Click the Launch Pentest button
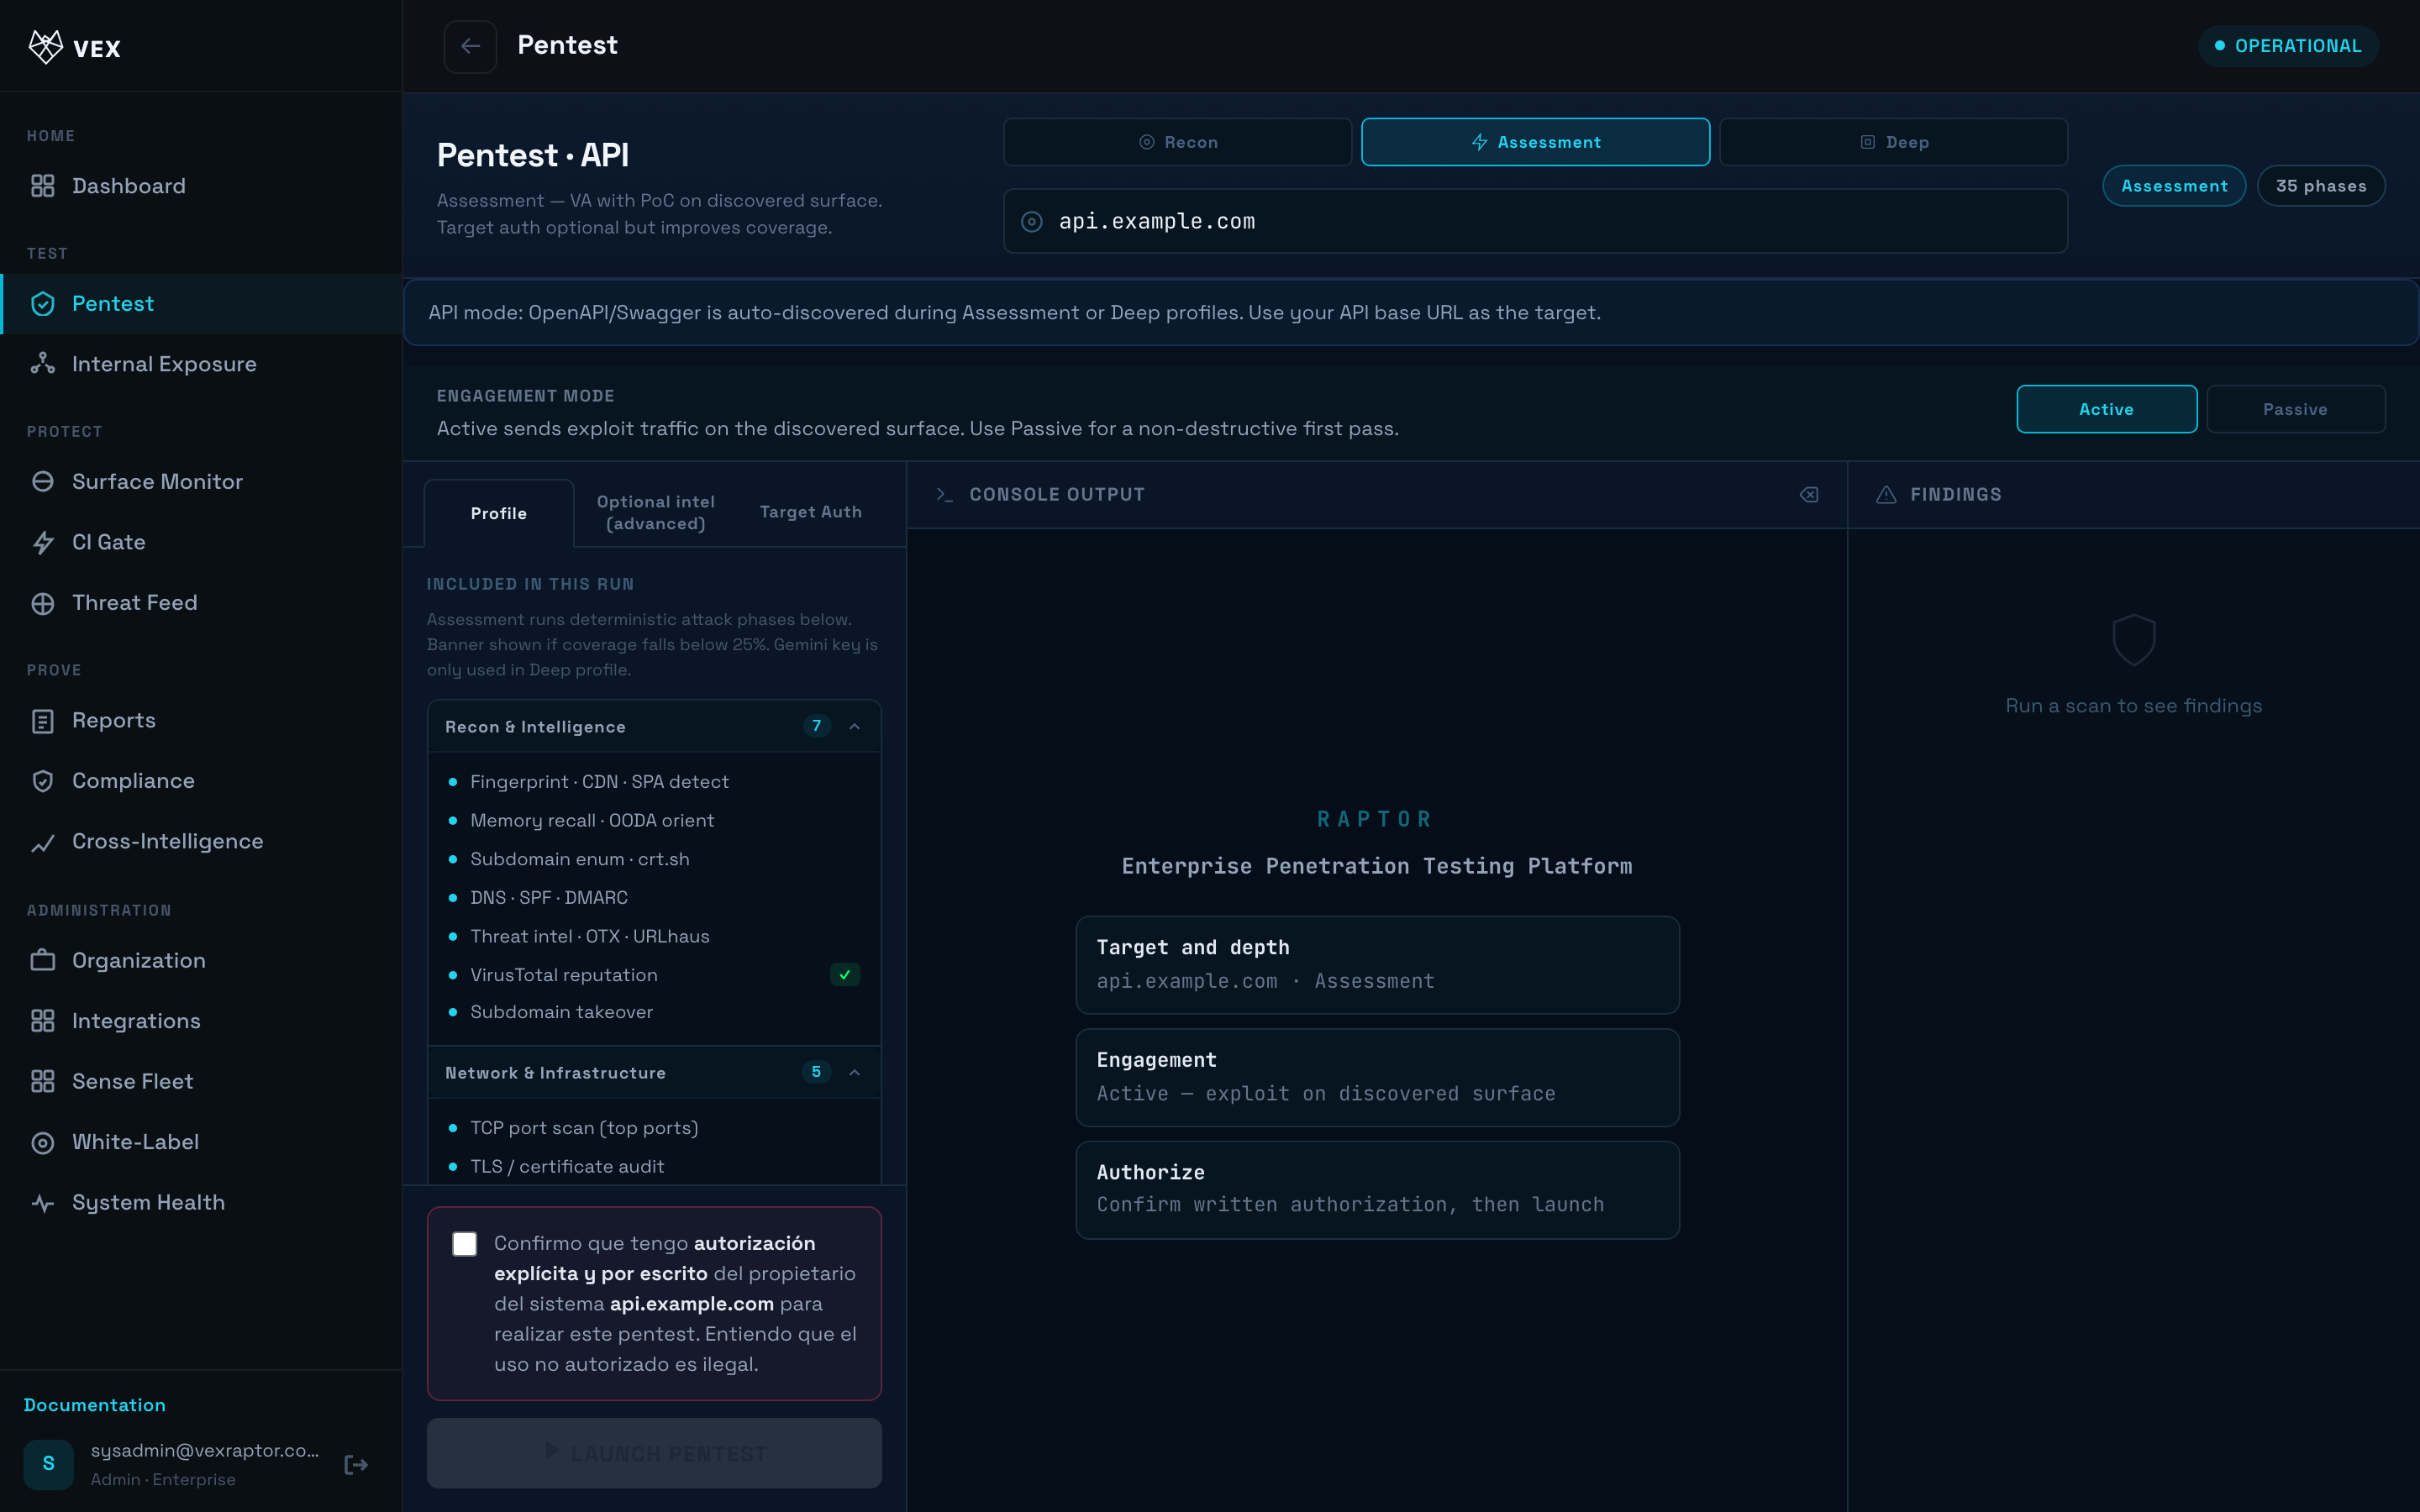This screenshot has height=1512, width=2420. pyautogui.click(x=654, y=1453)
